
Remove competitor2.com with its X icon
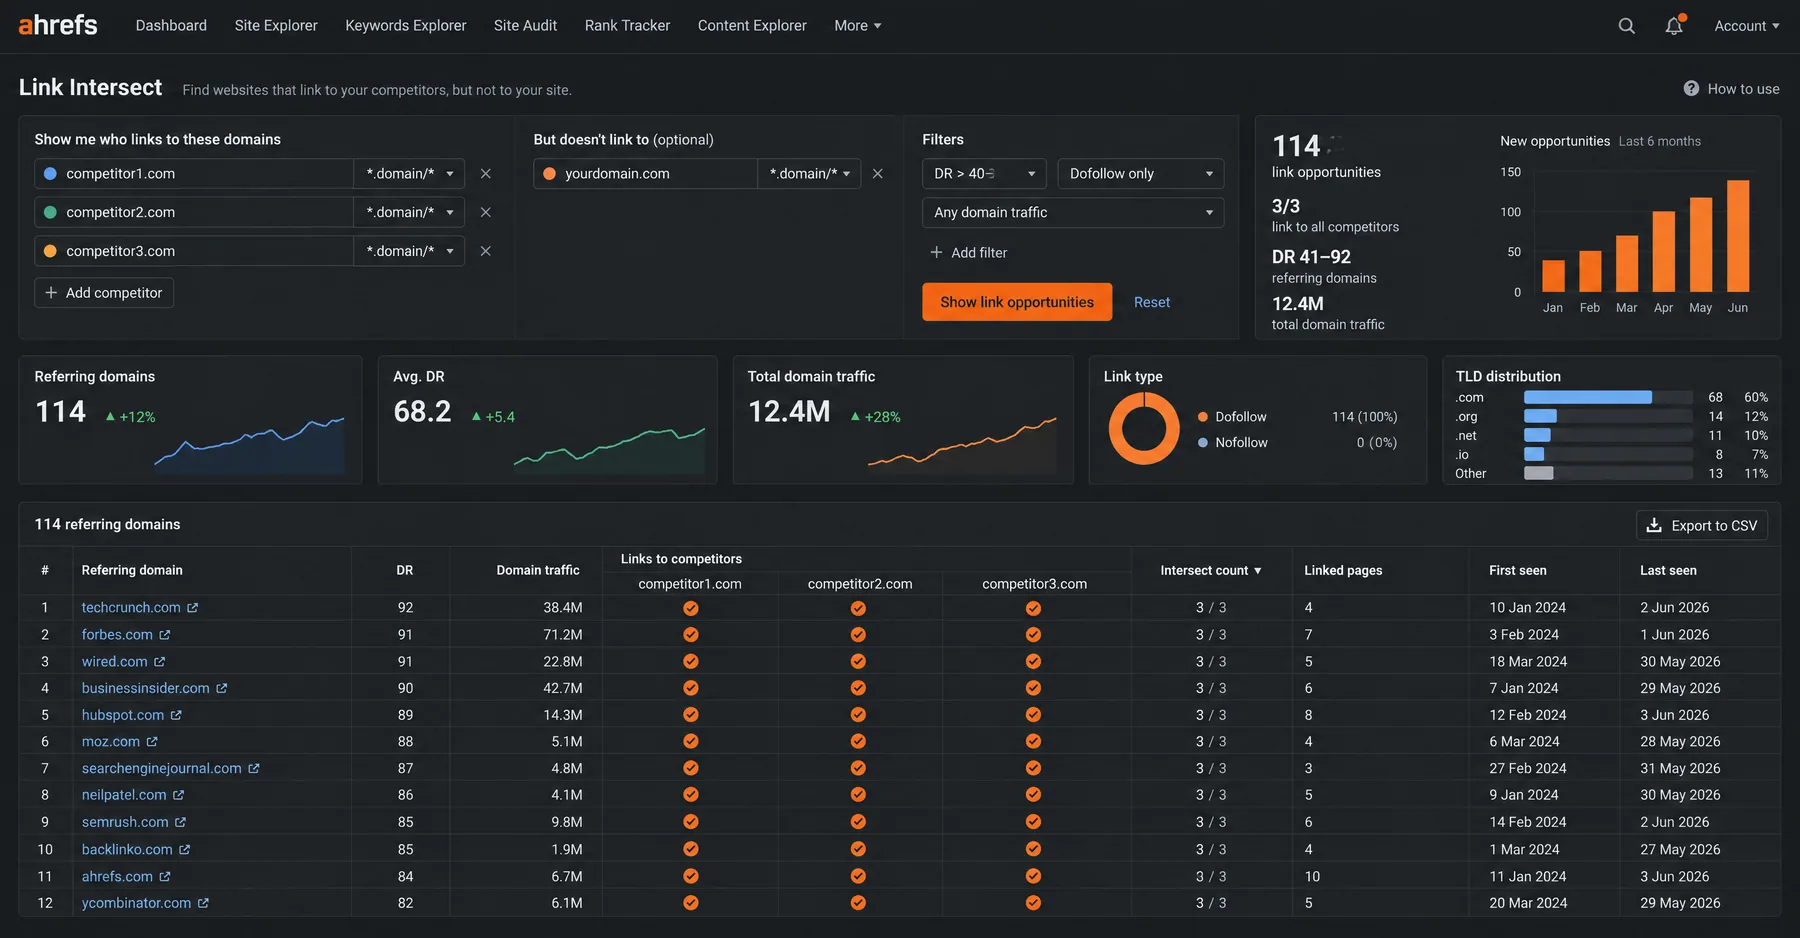(486, 212)
